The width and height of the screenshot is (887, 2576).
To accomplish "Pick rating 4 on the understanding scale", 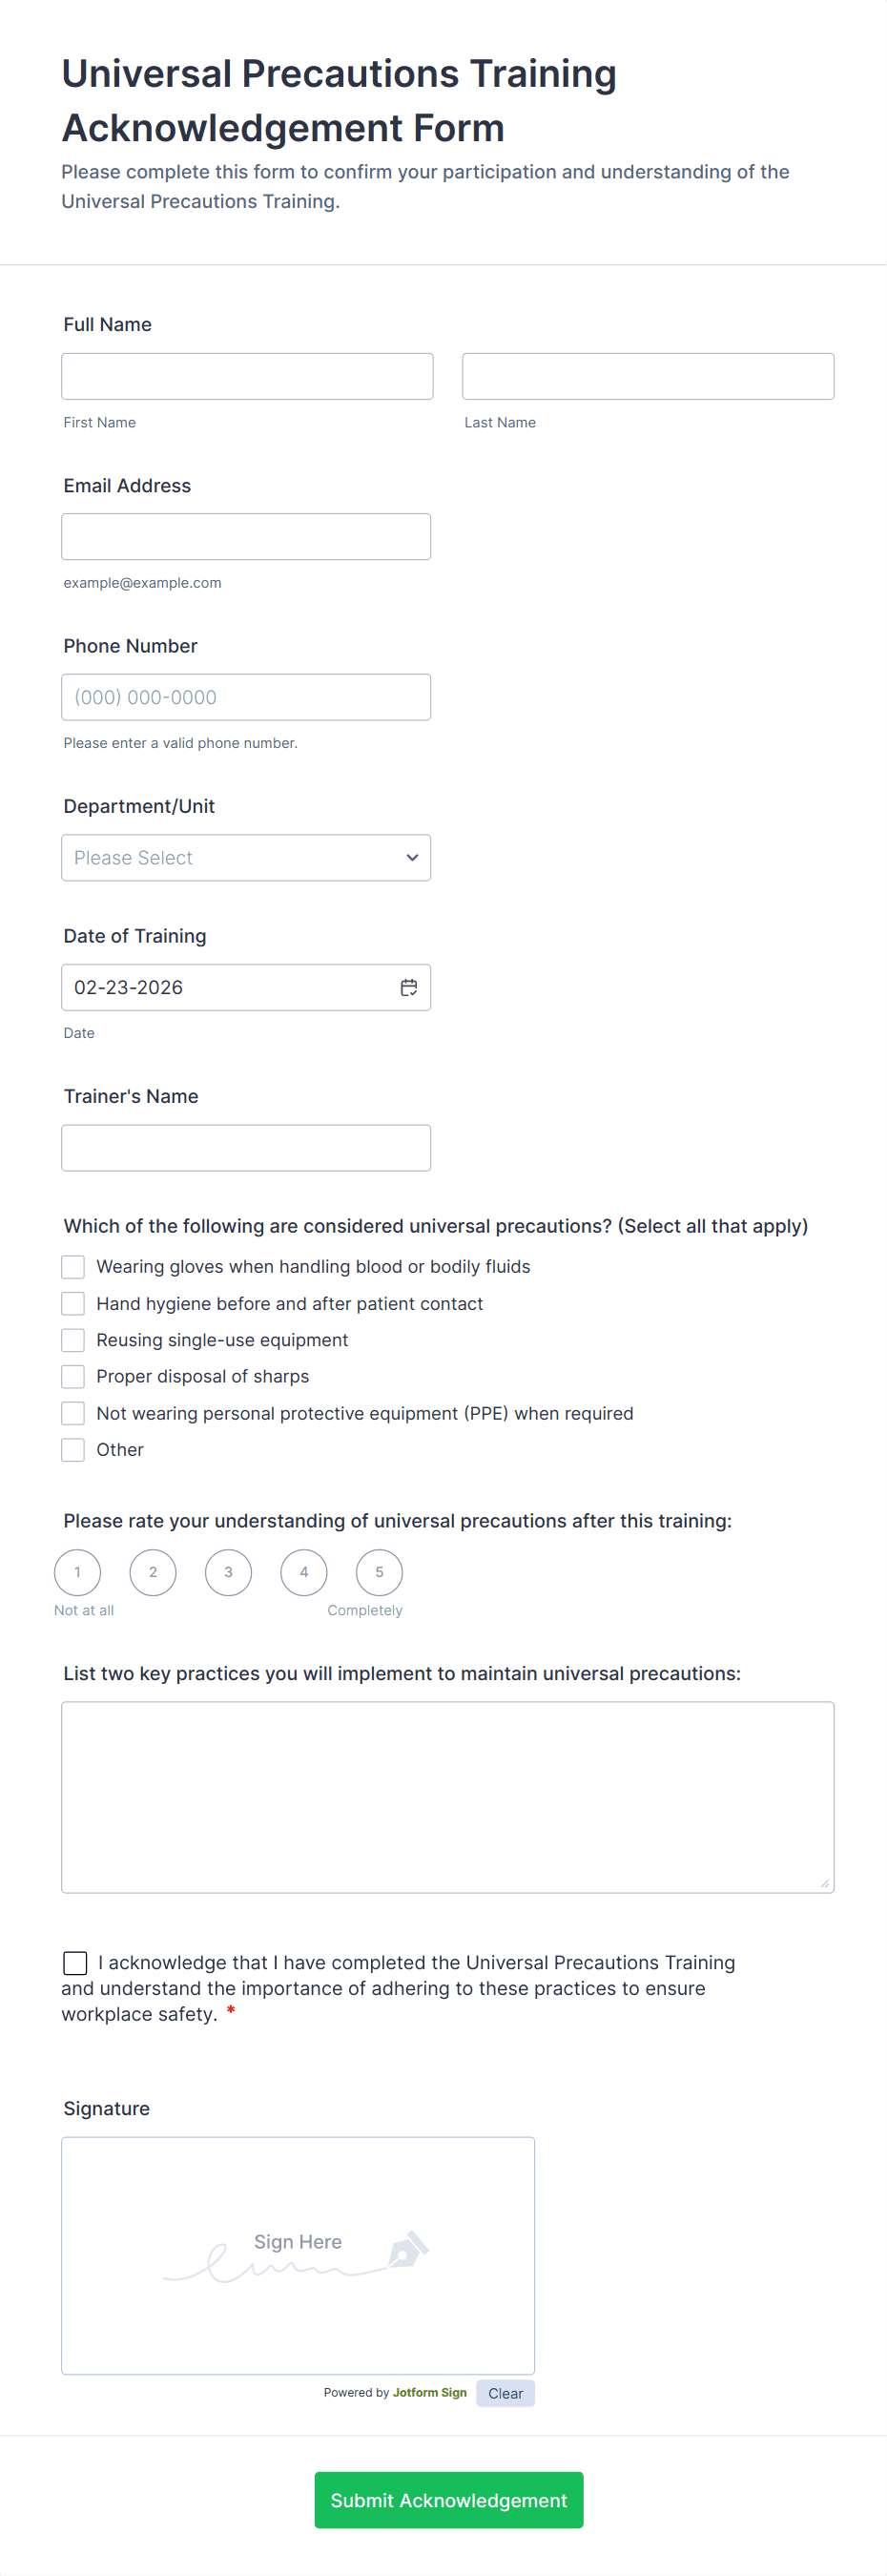I will pyautogui.click(x=304, y=1572).
